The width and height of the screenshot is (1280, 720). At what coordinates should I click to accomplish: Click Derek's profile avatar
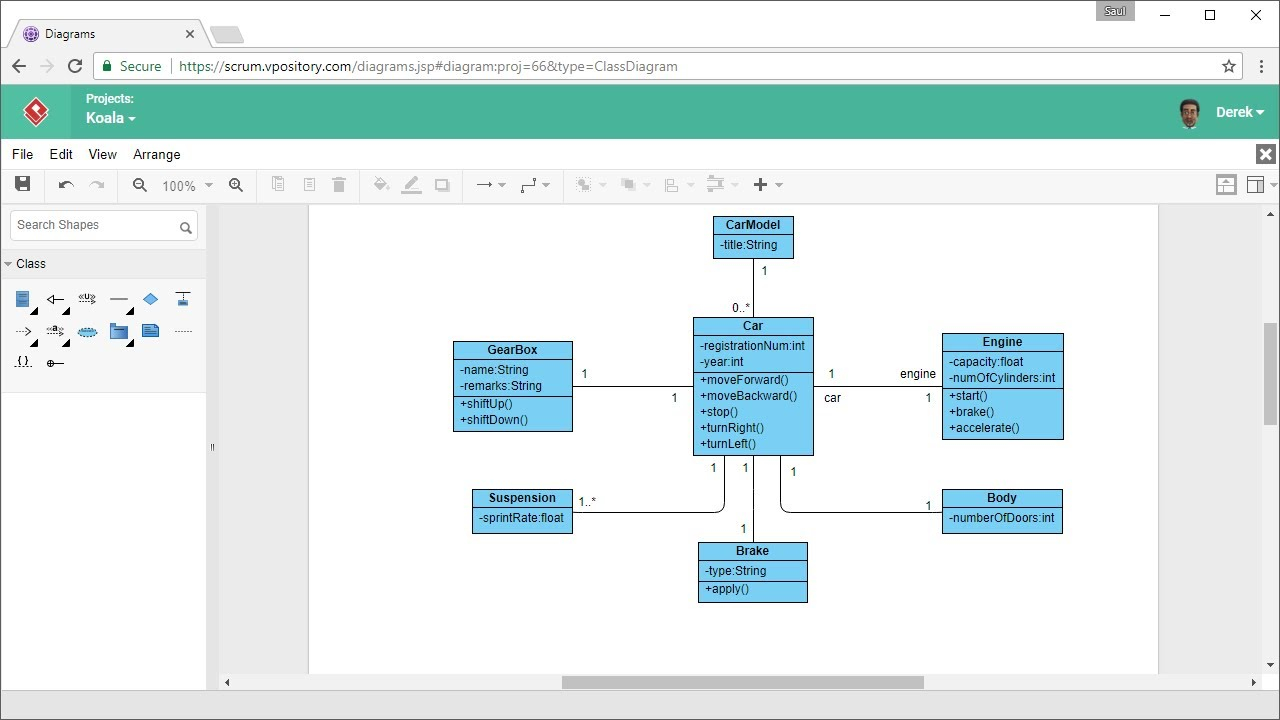(1189, 113)
